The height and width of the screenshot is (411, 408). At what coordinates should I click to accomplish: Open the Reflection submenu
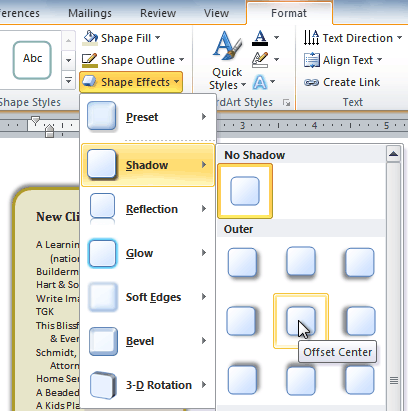(x=148, y=209)
